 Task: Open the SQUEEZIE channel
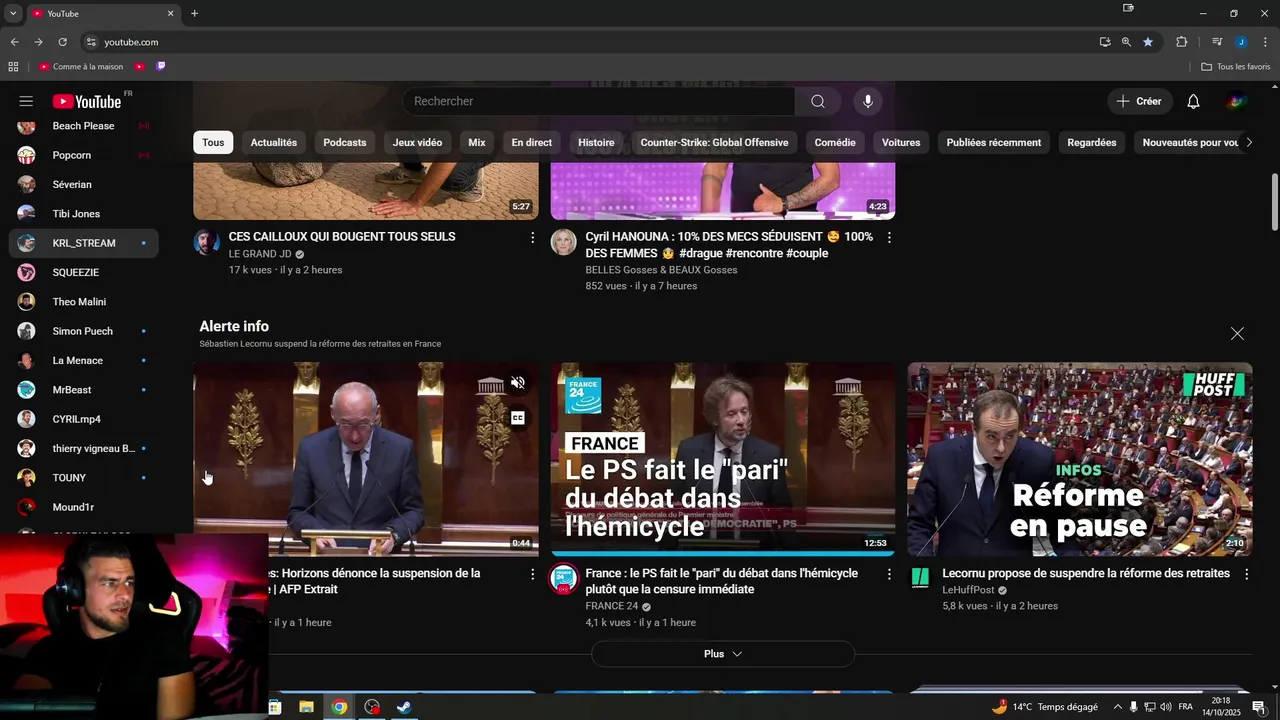coord(83,272)
